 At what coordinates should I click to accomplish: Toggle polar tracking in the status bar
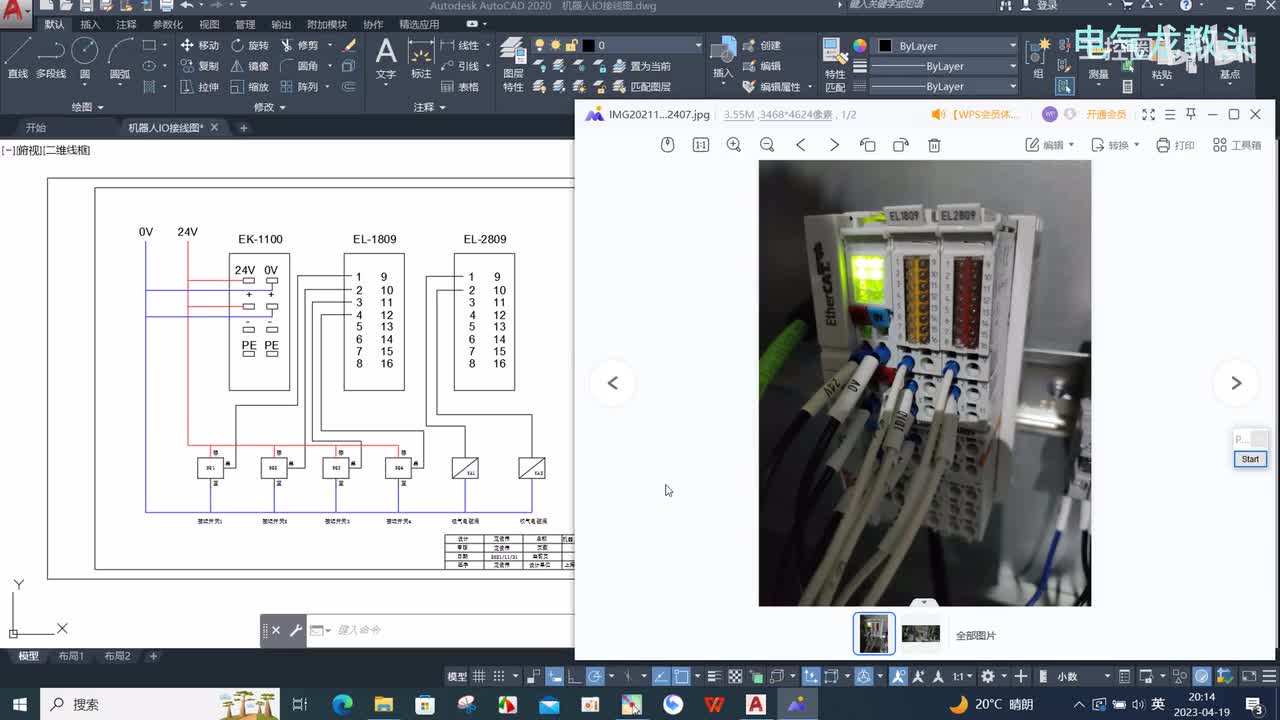[x=595, y=676]
